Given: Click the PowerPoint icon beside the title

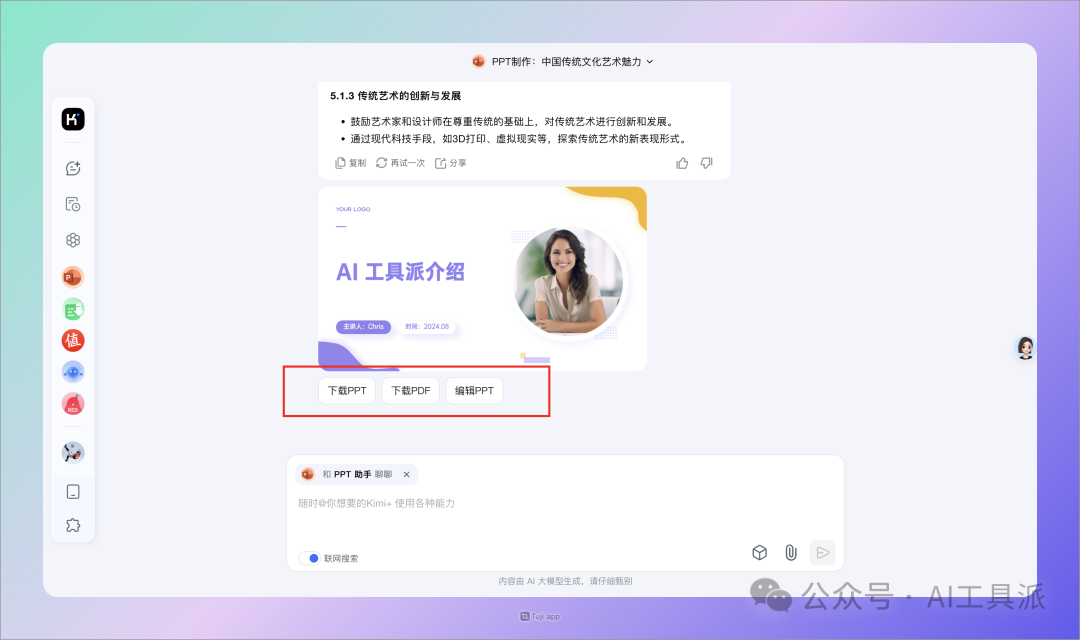Looking at the screenshot, I should [478, 61].
